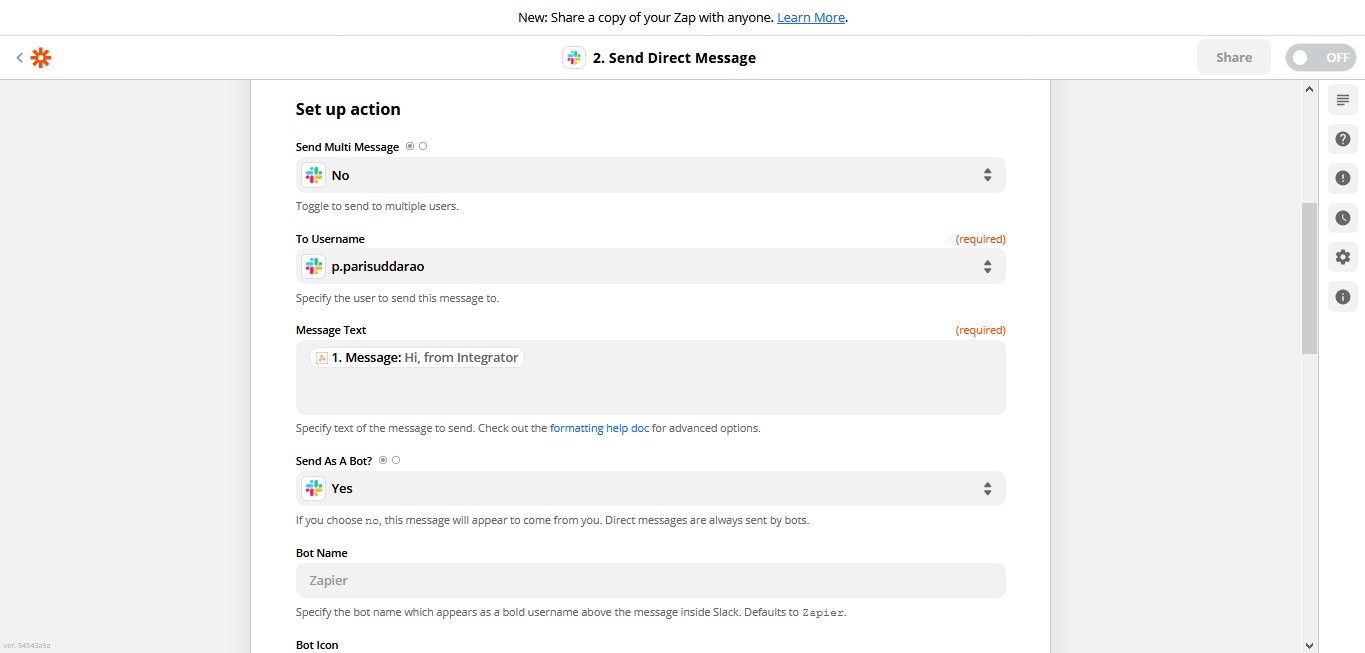Viewport: 1365px width, 653px height.
Task: Click the vertical scrollbar thumb
Action: tap(1309, 277)
